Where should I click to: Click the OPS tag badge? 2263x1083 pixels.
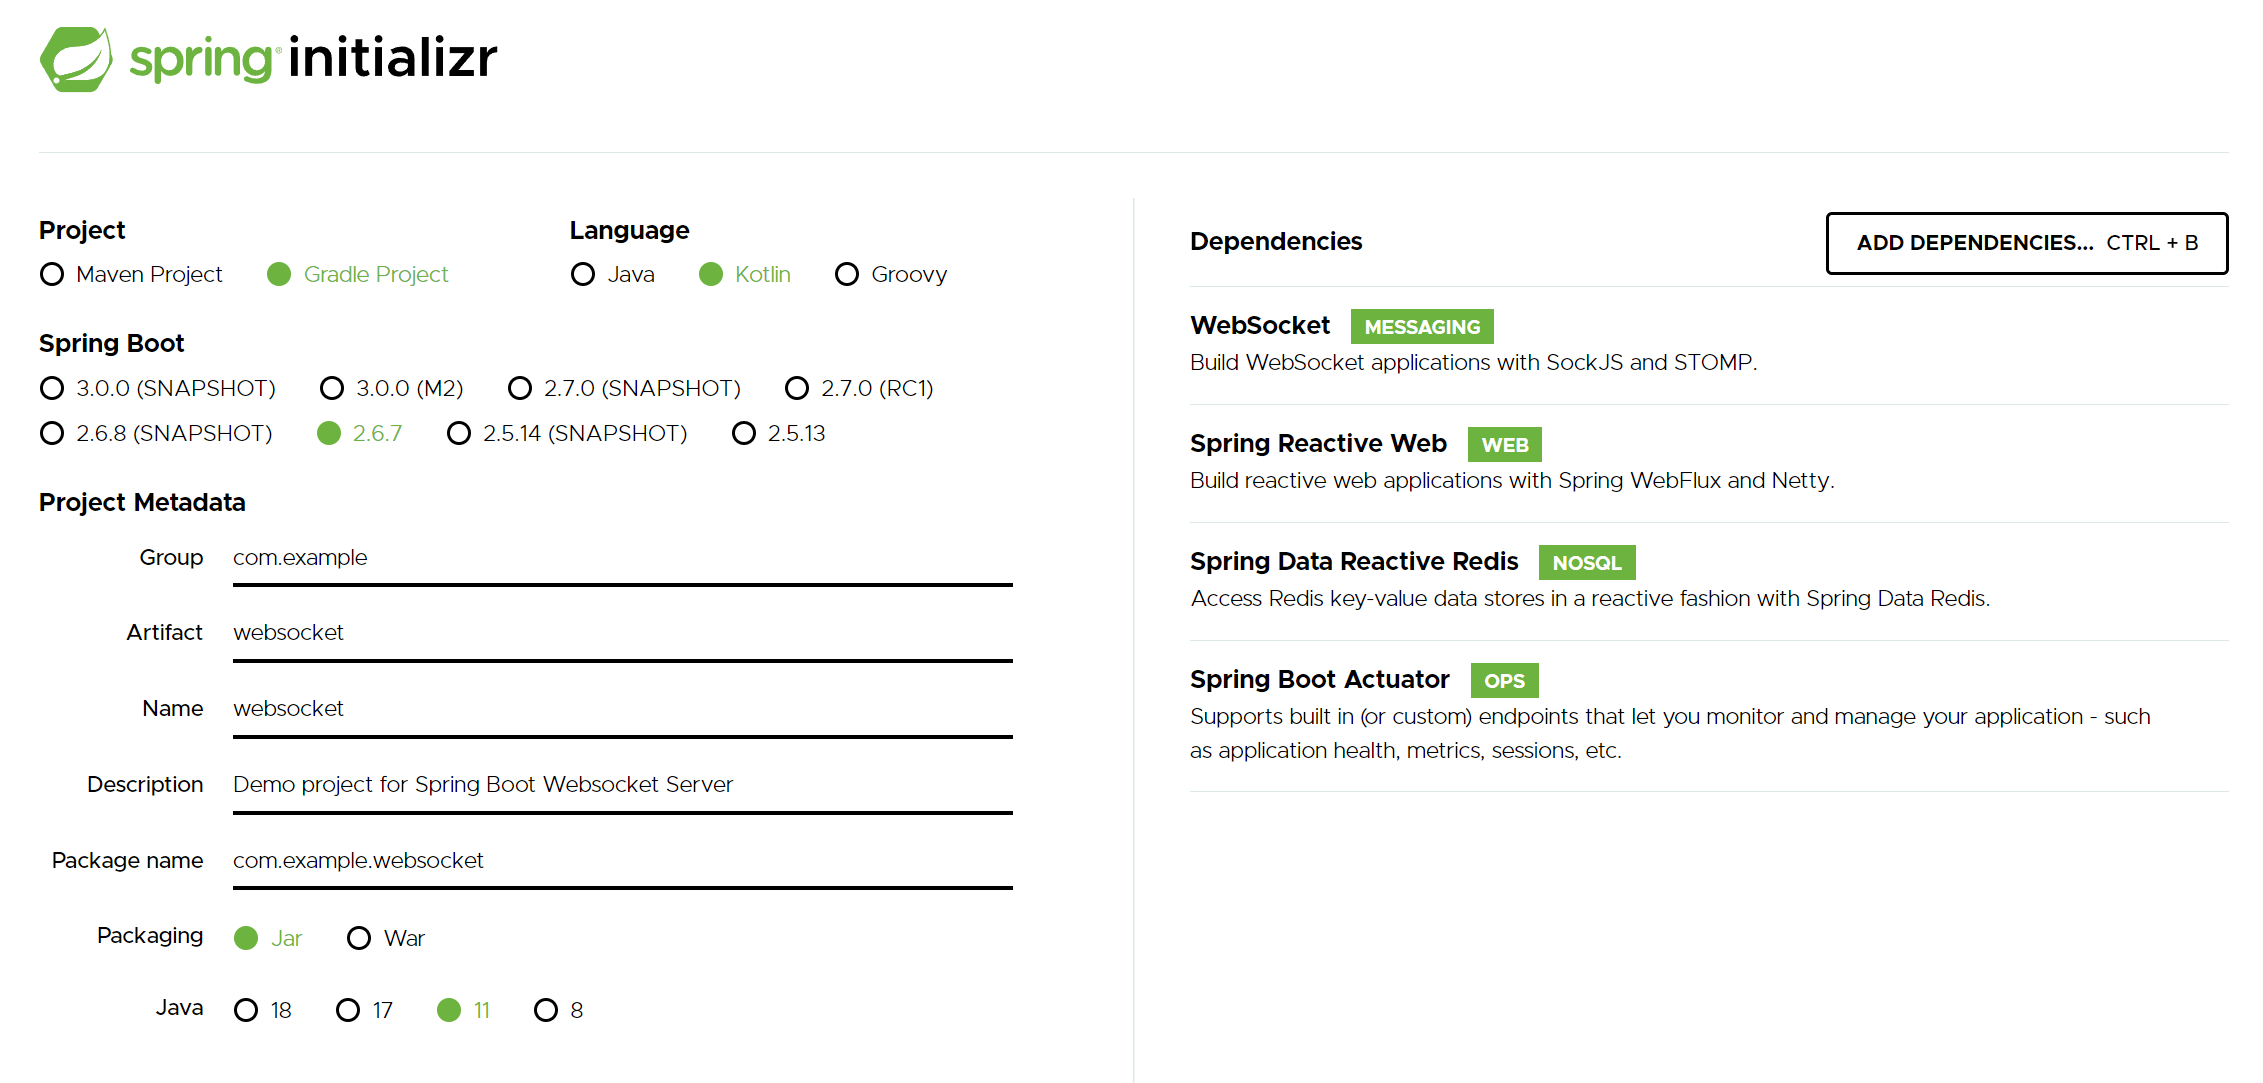pos(1504,681)
